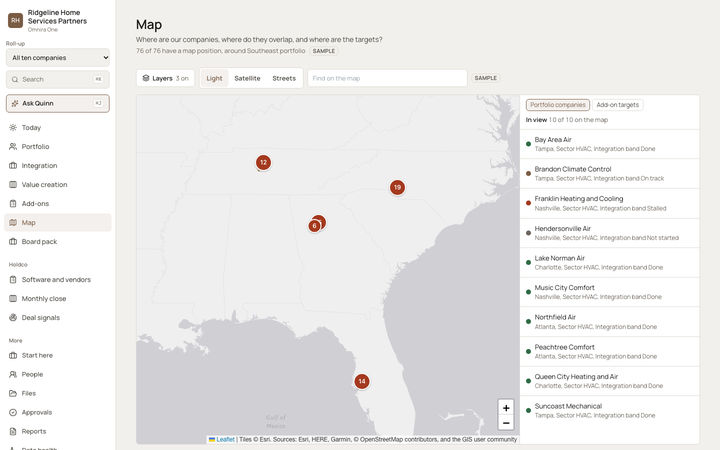Click the Ask Quinn sparkle icon
This screenshot has width=720, height=450.
coord(15,103)
